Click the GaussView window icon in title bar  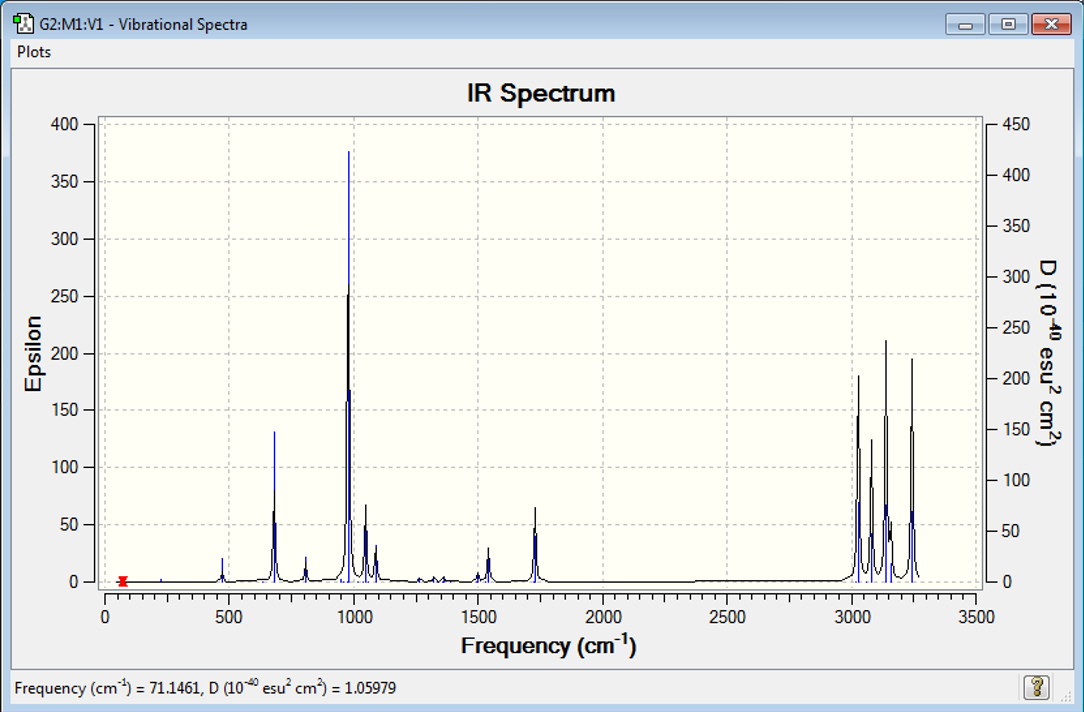[x=24, y=24]
